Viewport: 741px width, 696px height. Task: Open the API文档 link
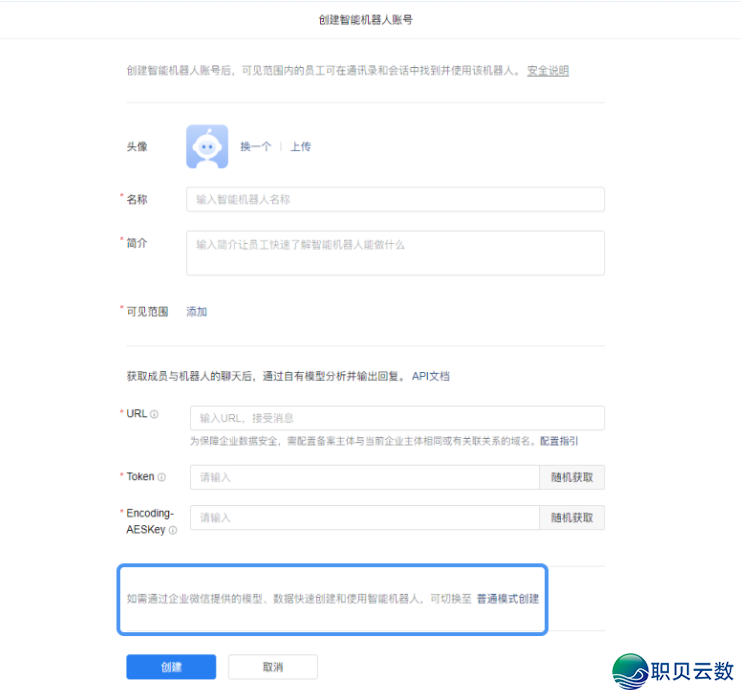[431, 377]
